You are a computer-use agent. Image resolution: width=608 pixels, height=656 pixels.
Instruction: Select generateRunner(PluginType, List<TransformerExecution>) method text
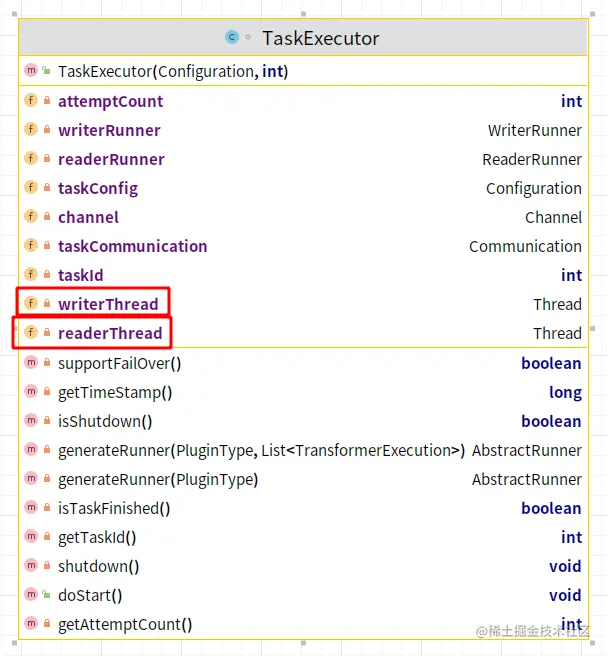click(x=262, y=451)
